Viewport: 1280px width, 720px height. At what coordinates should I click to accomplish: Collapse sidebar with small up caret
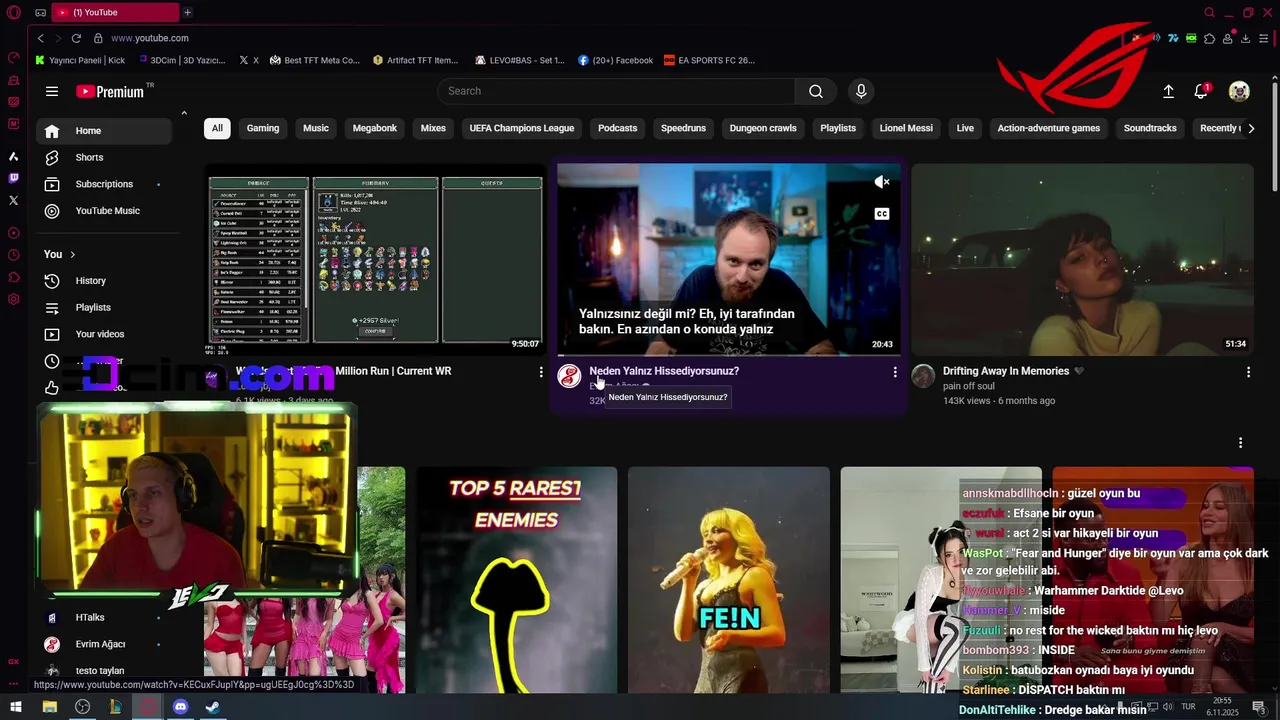[x=184, y=113]
